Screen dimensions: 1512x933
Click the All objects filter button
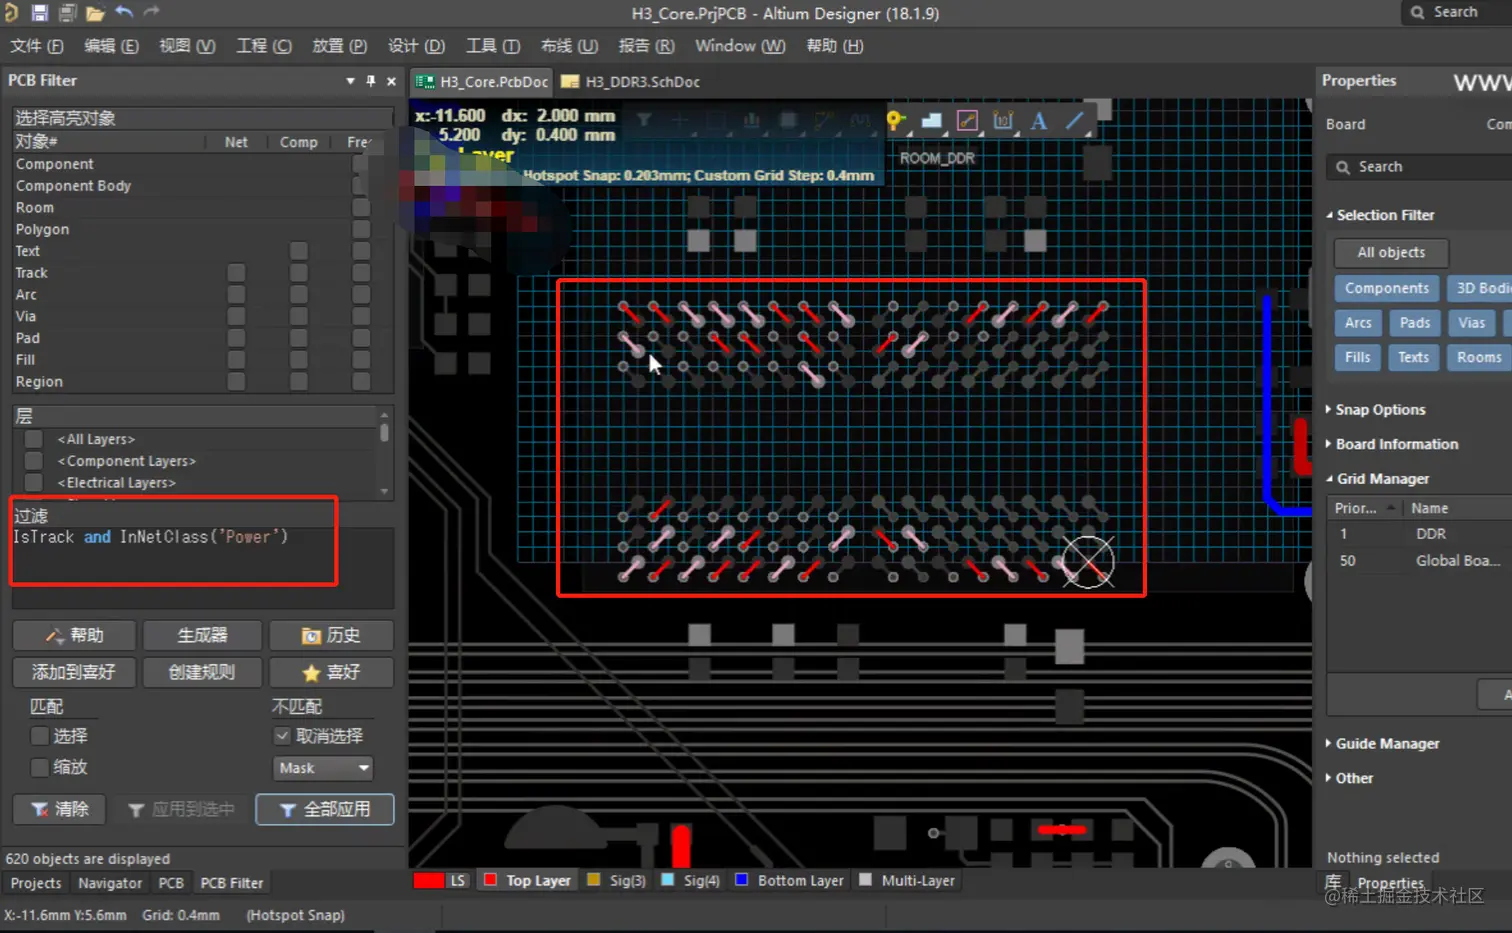(x=1391, y=252)
